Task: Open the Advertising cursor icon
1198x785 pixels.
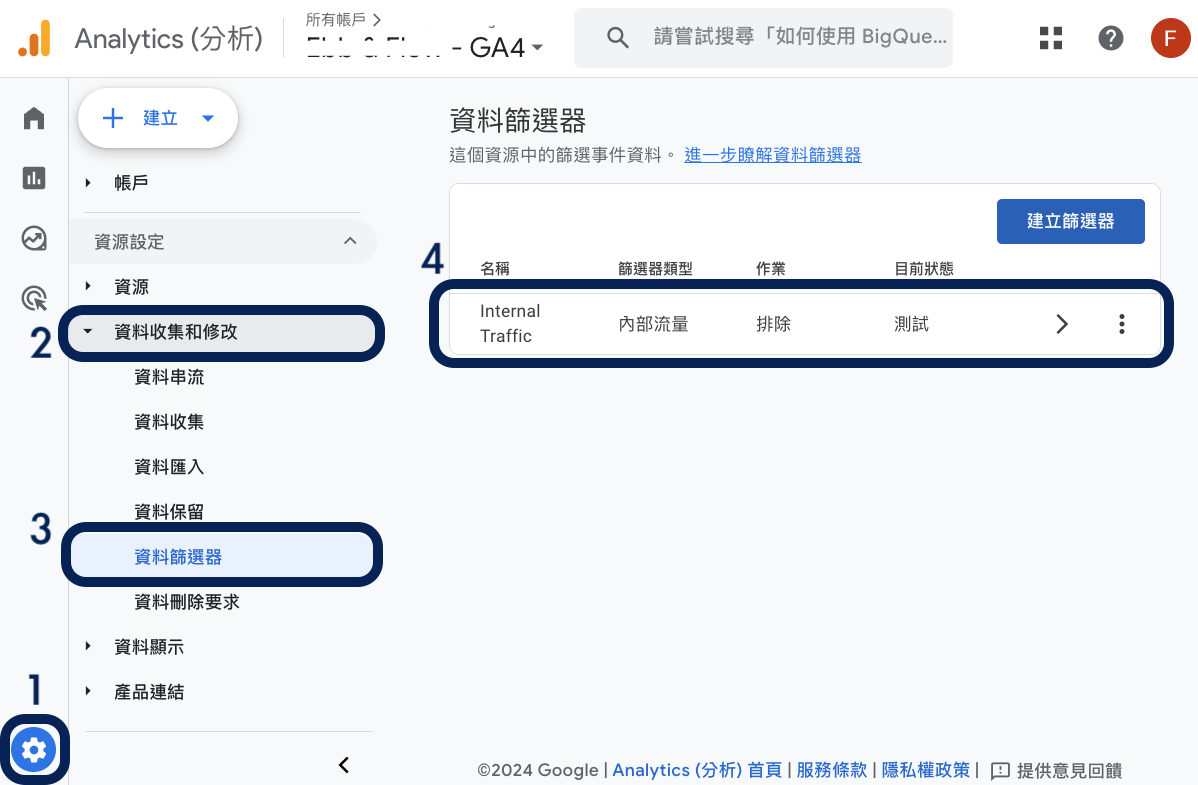Action: tap(34, 298)
